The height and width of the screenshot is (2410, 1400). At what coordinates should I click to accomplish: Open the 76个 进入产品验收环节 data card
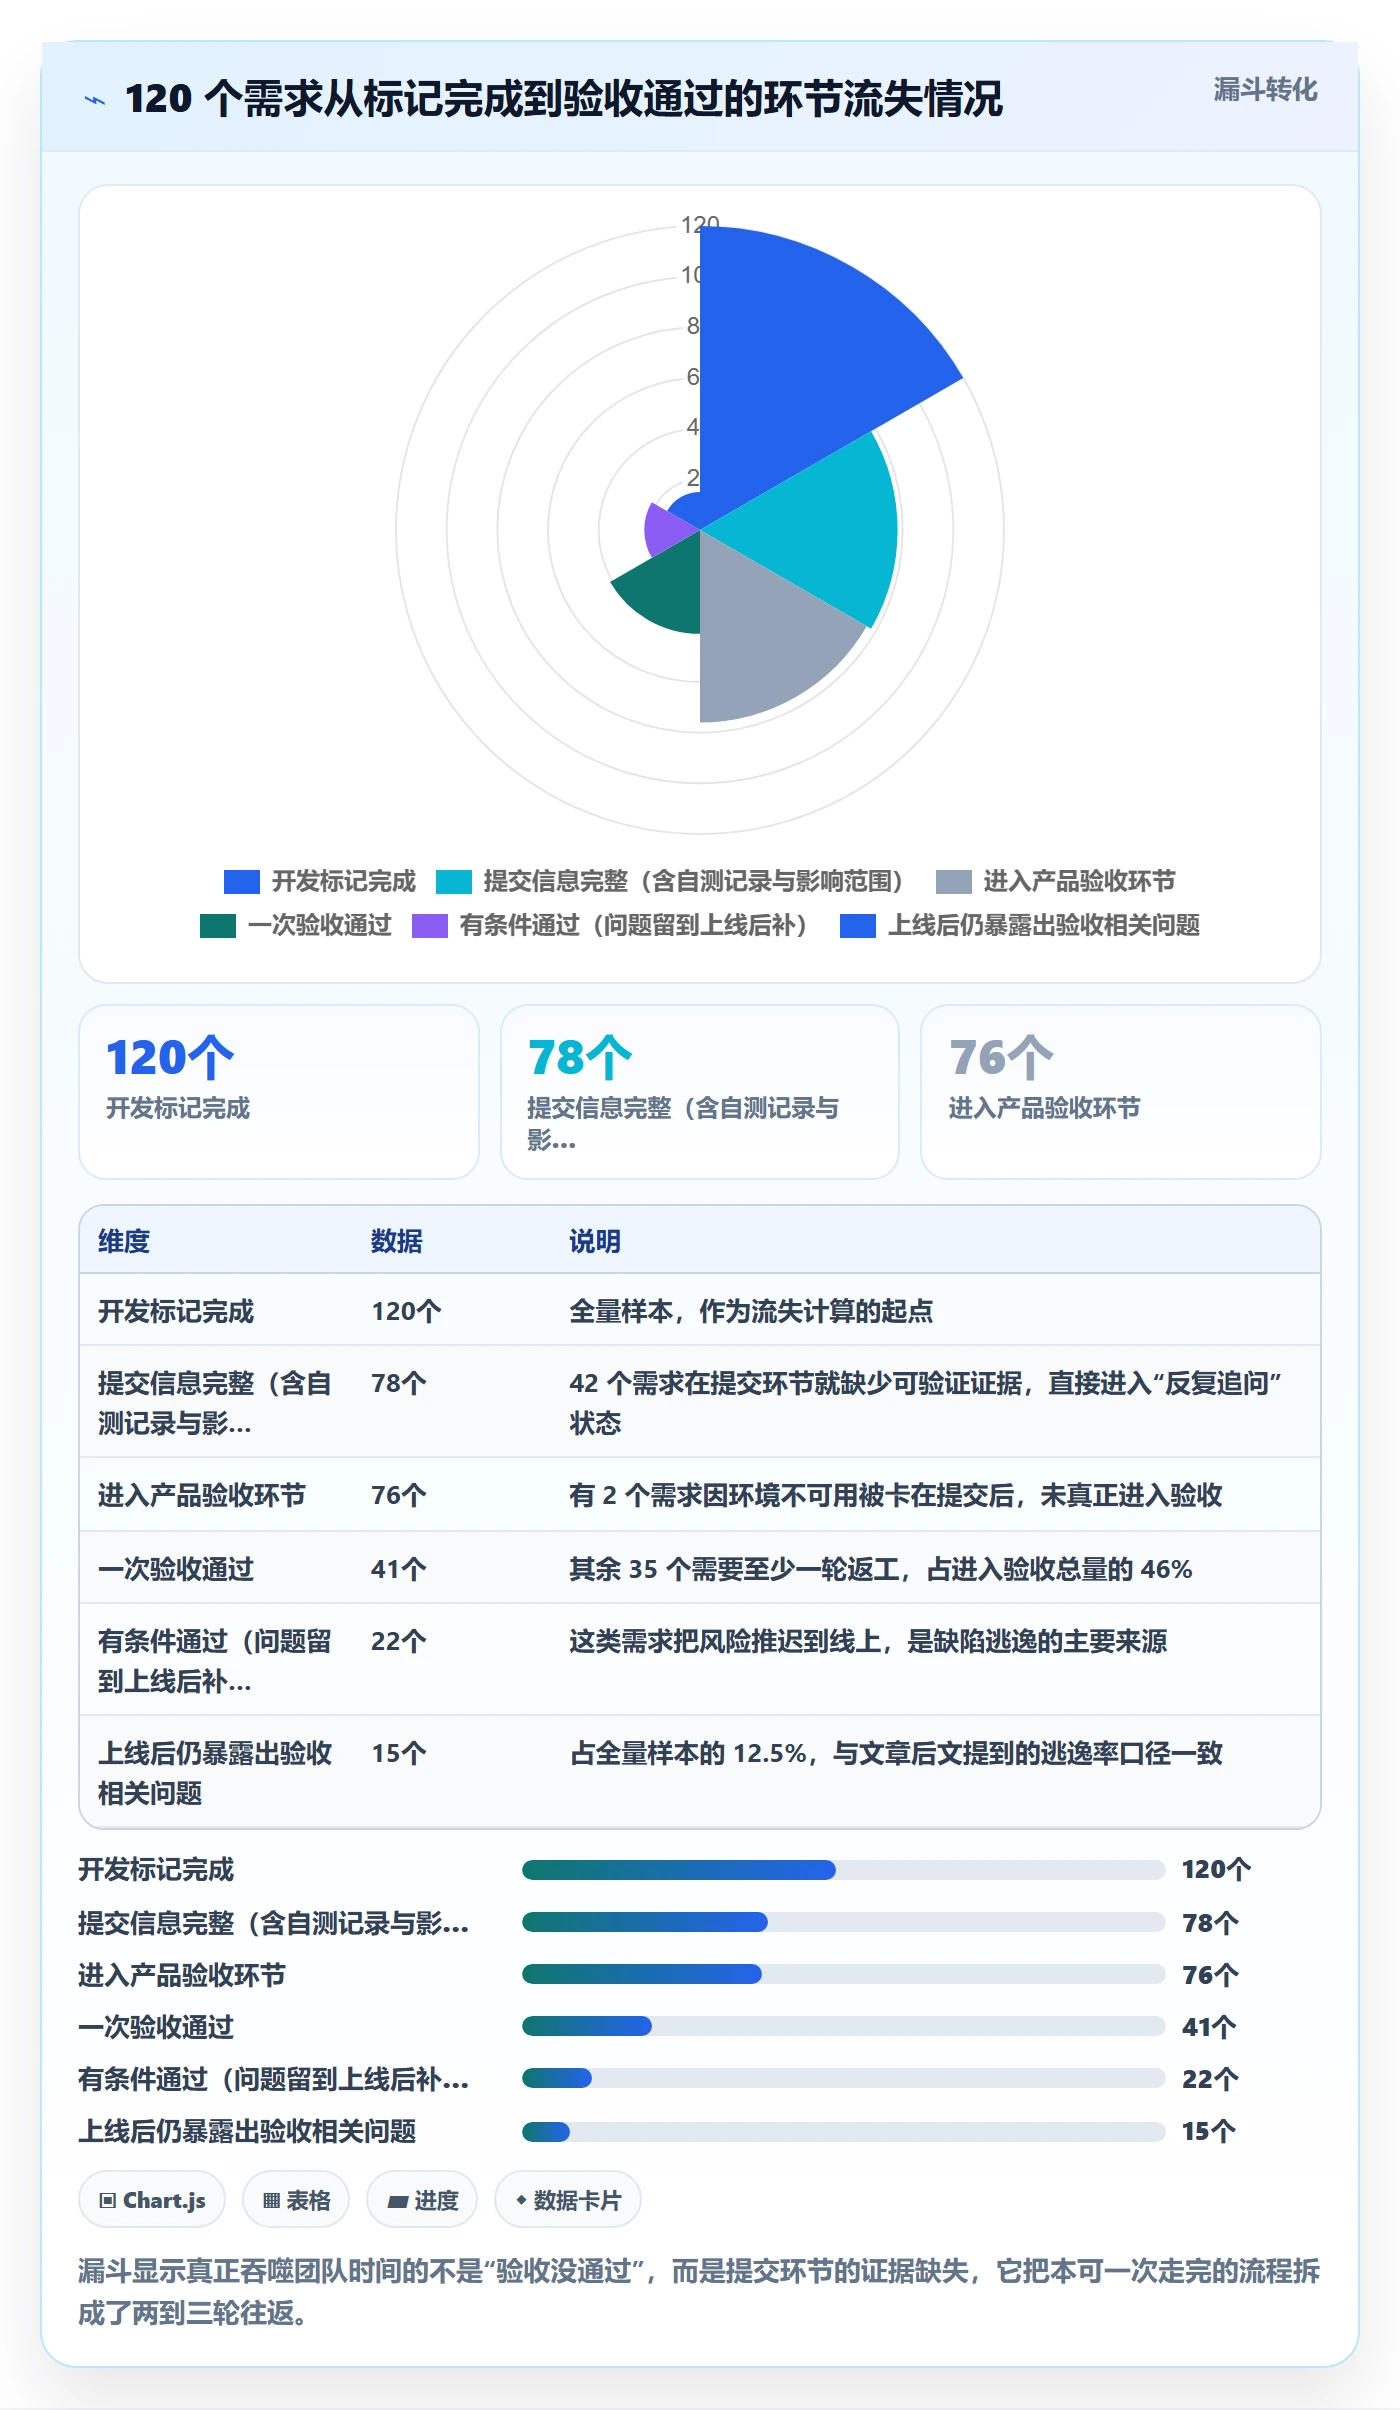point(1121,1092)
